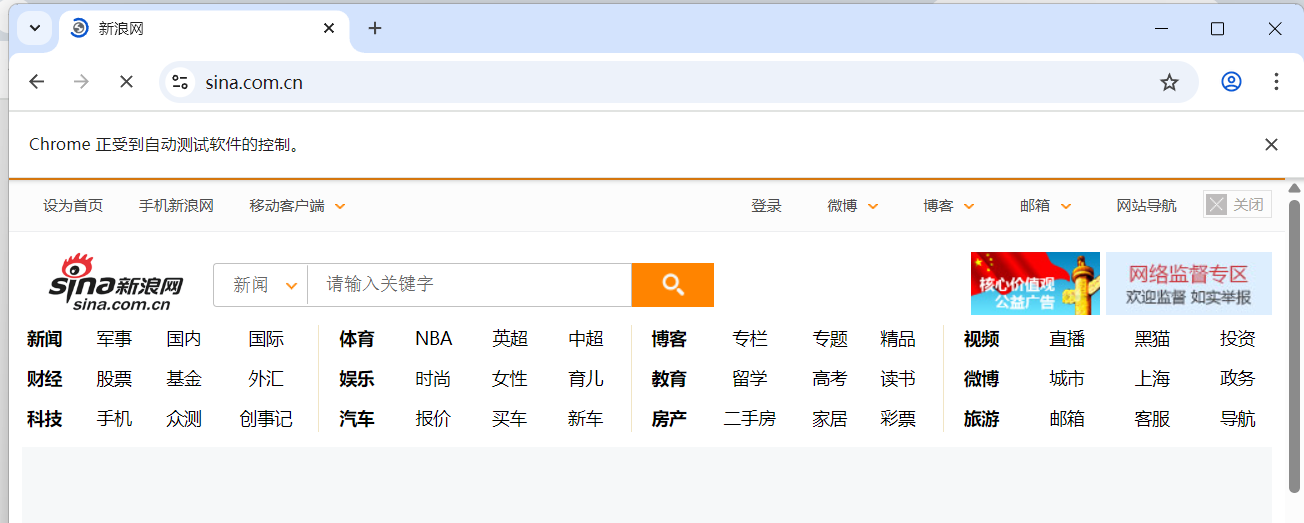Open 外汇 link
Screen dimensions: 1304x523
click(266, 379)
